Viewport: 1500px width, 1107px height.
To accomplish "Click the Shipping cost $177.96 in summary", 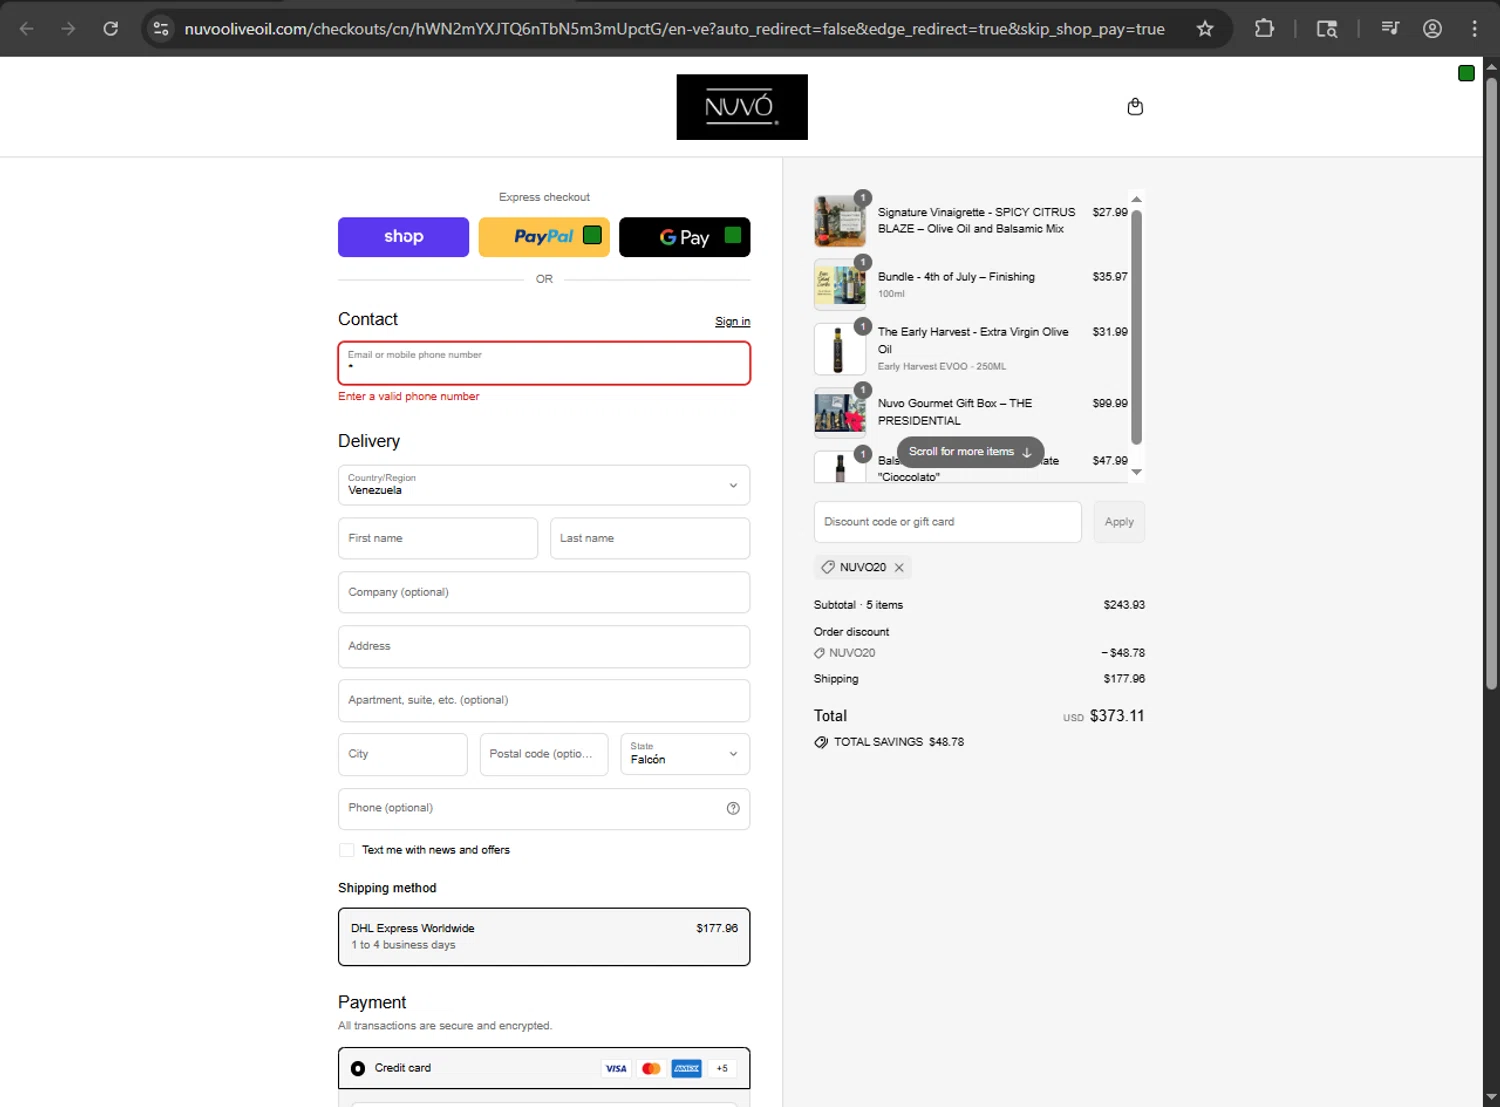I will (1124, 679).
